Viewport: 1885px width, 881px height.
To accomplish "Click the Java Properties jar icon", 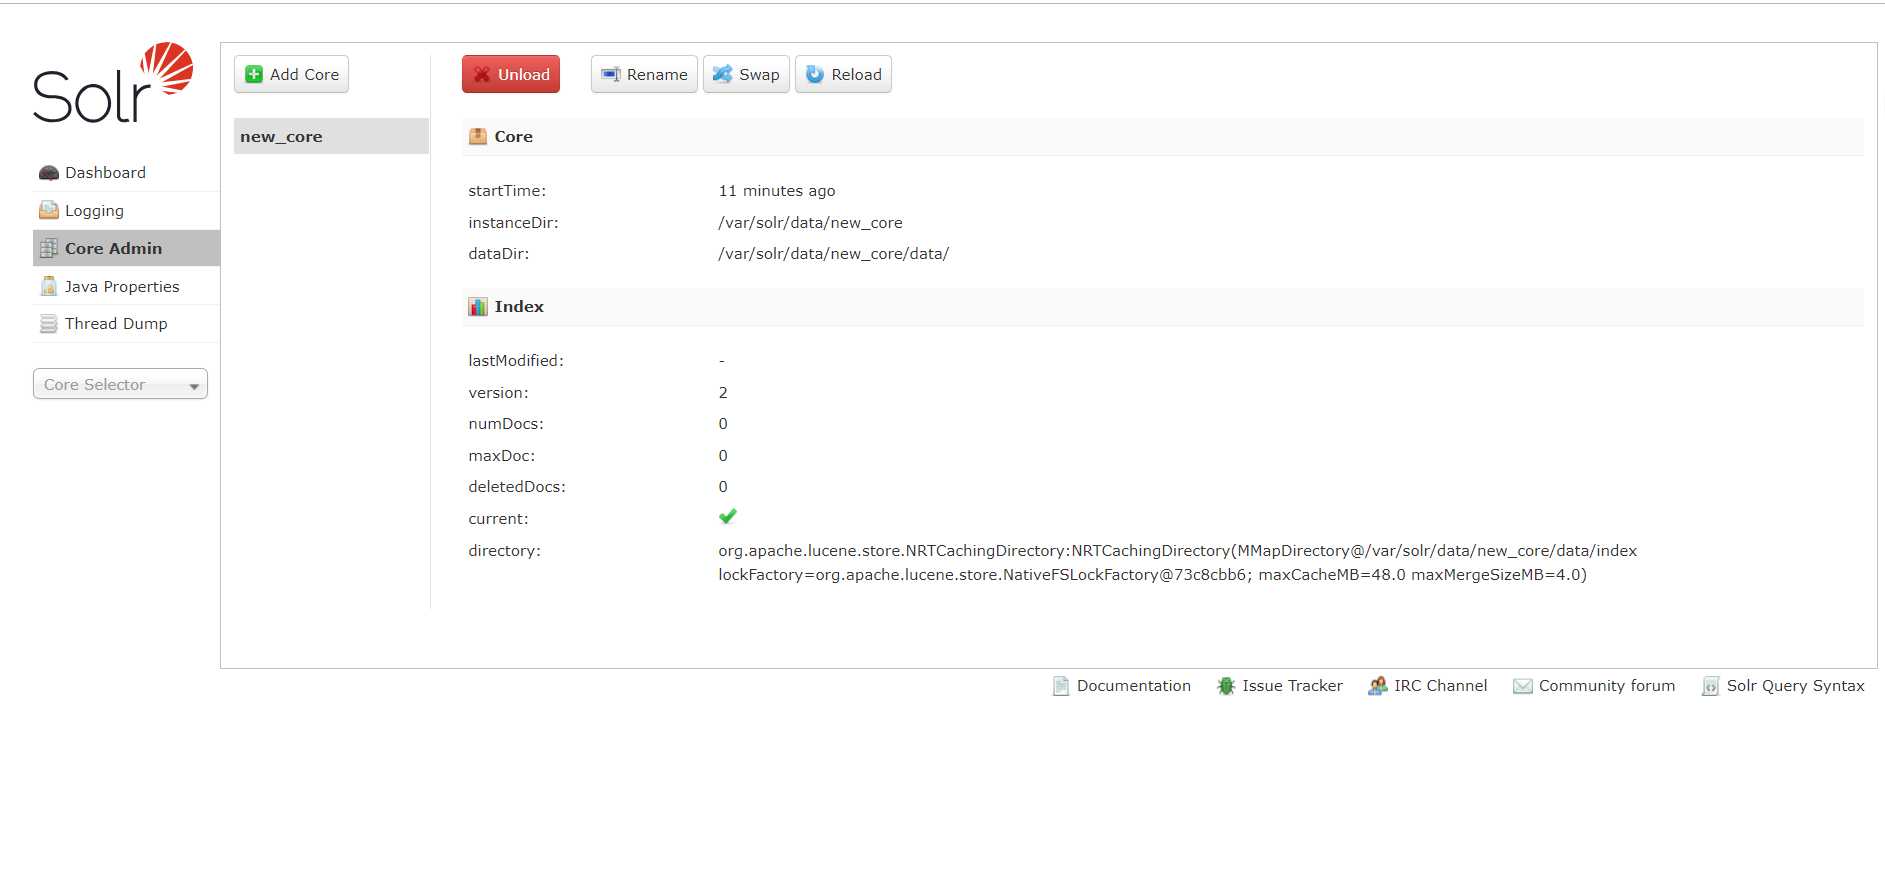I will point(48,286).
